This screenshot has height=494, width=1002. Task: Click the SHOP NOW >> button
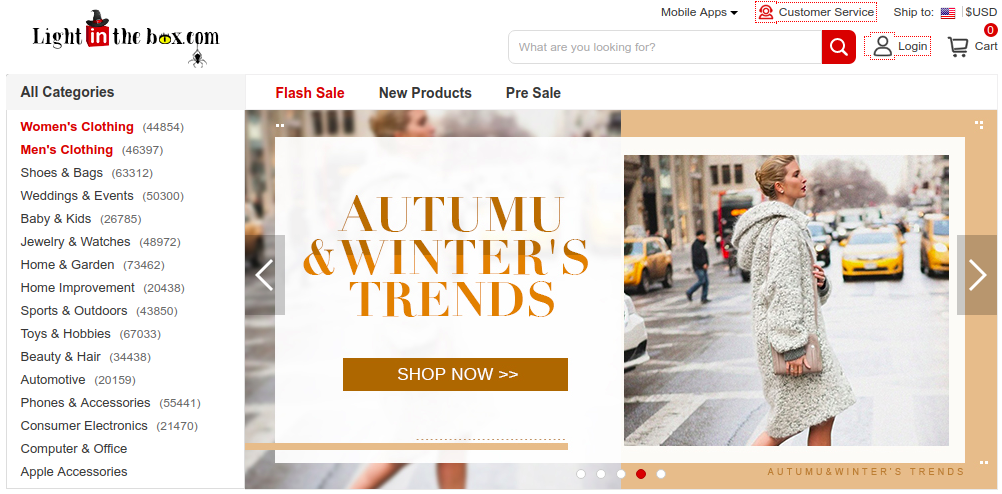[x=455, y=374]
